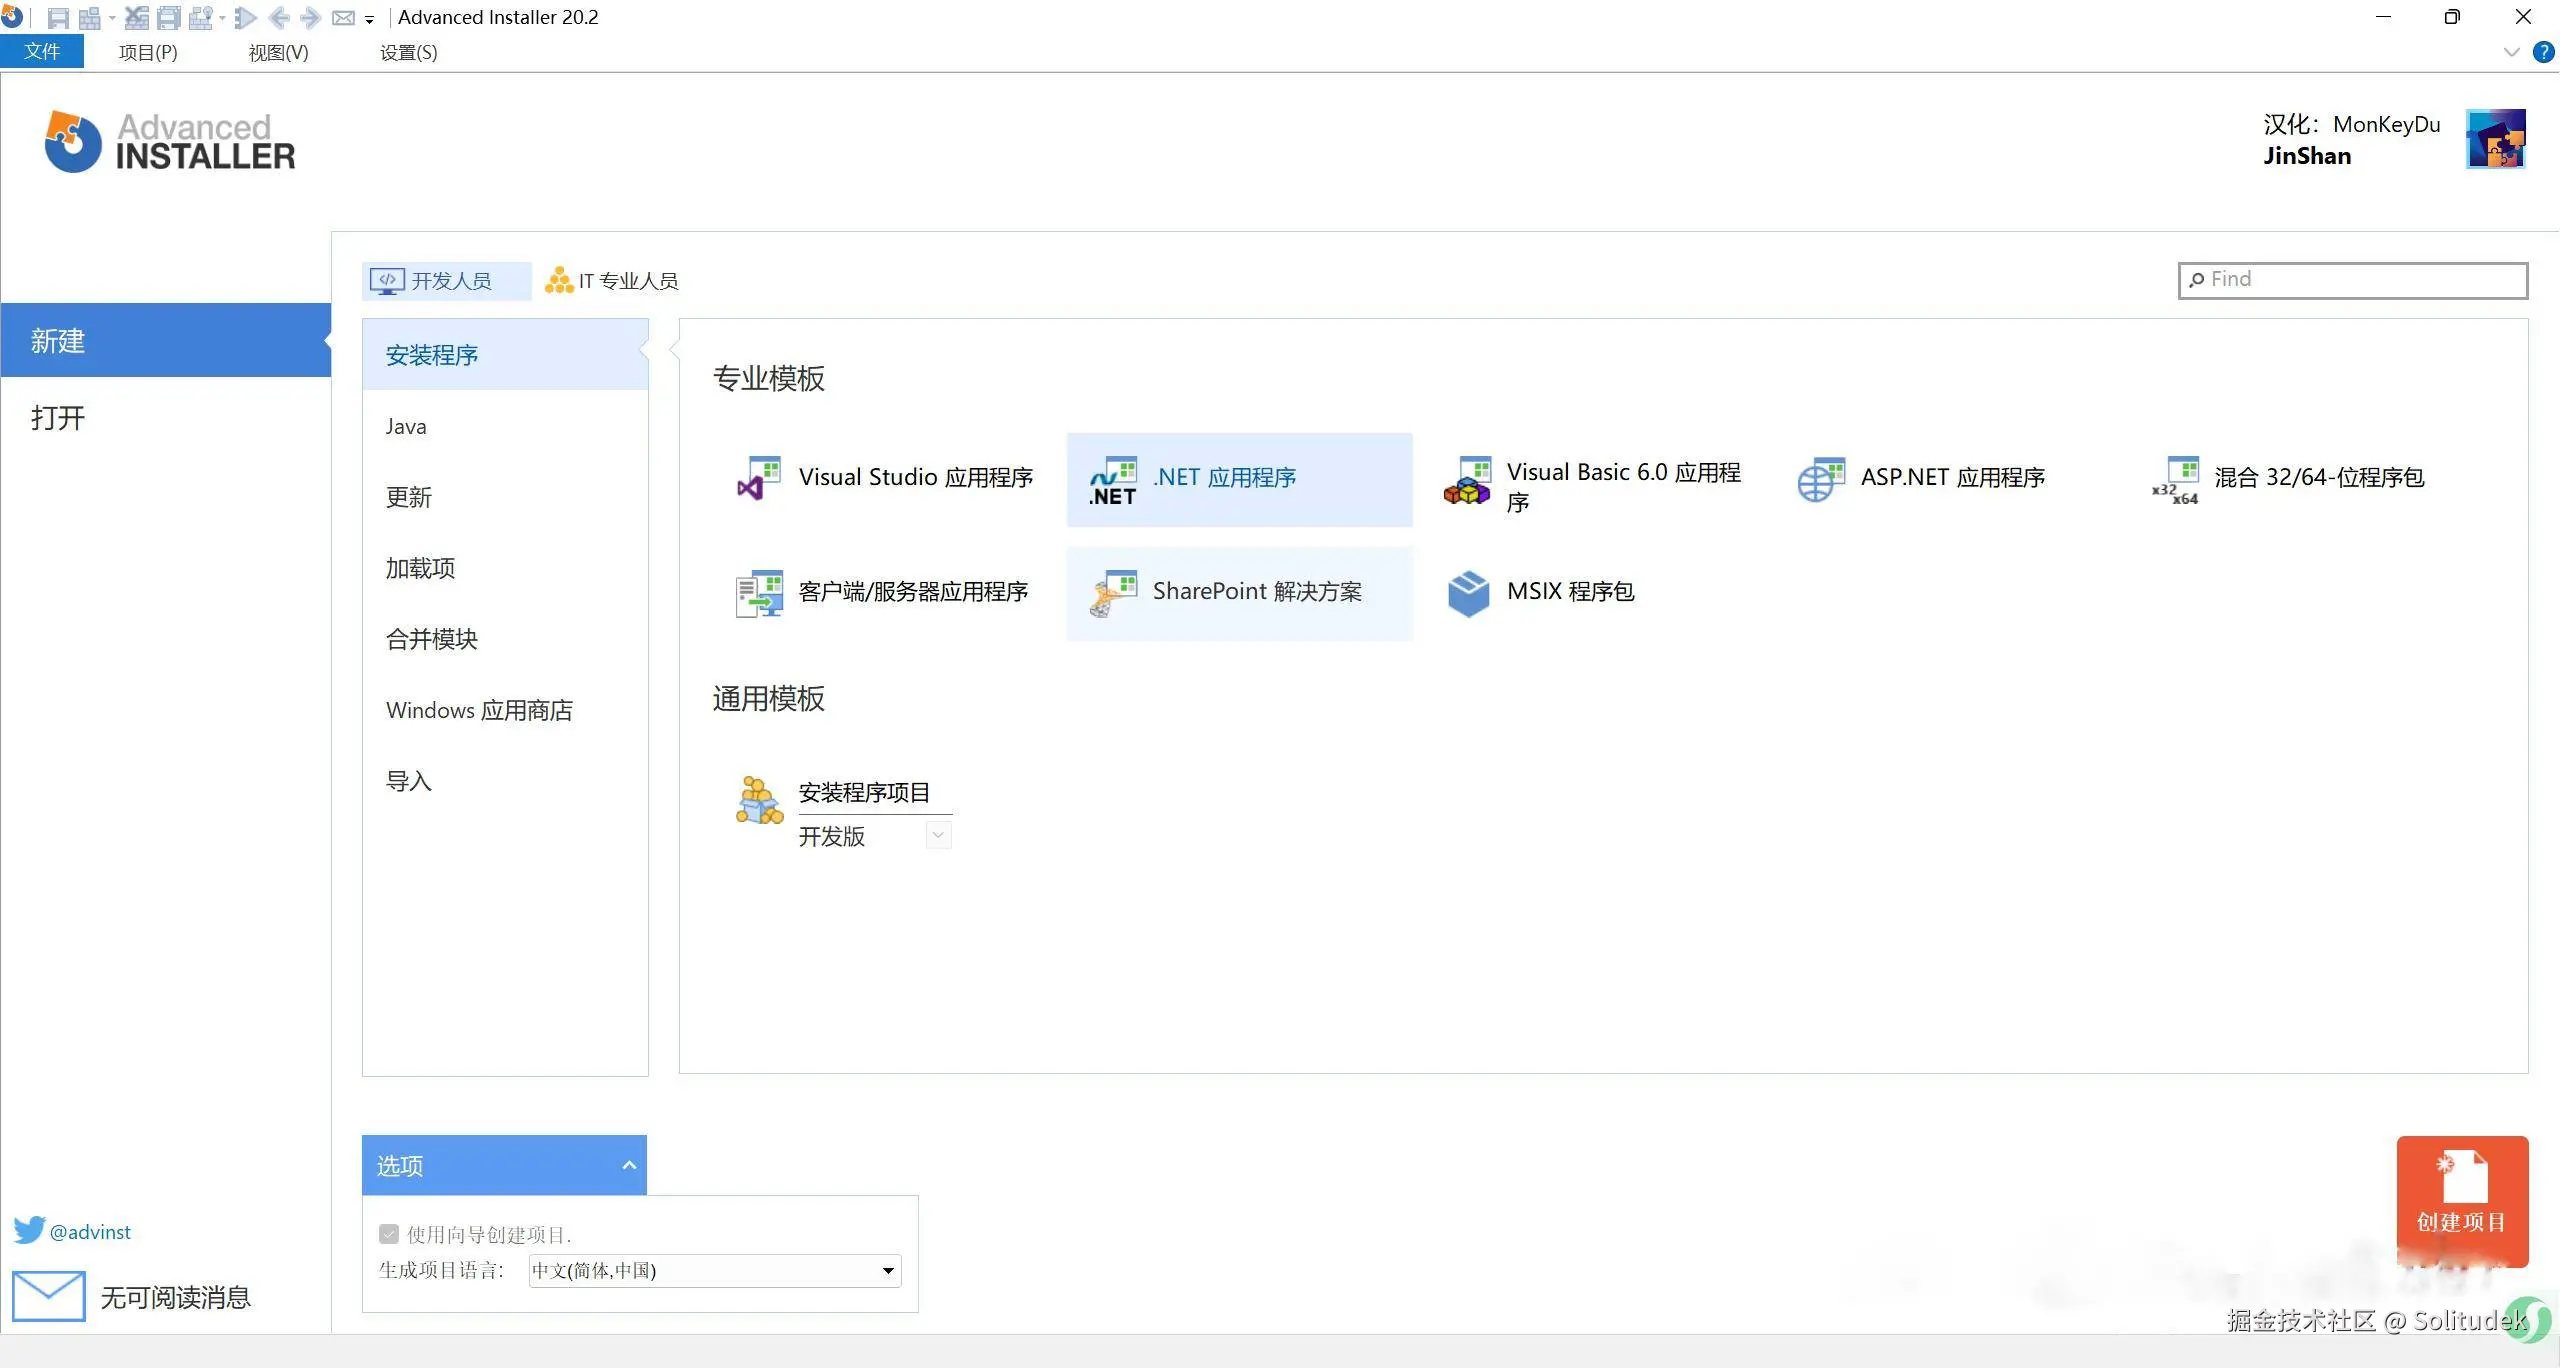Select the SharePoint 解决方案 template
This screenshot has height=1368, width=2560.
1240,593
